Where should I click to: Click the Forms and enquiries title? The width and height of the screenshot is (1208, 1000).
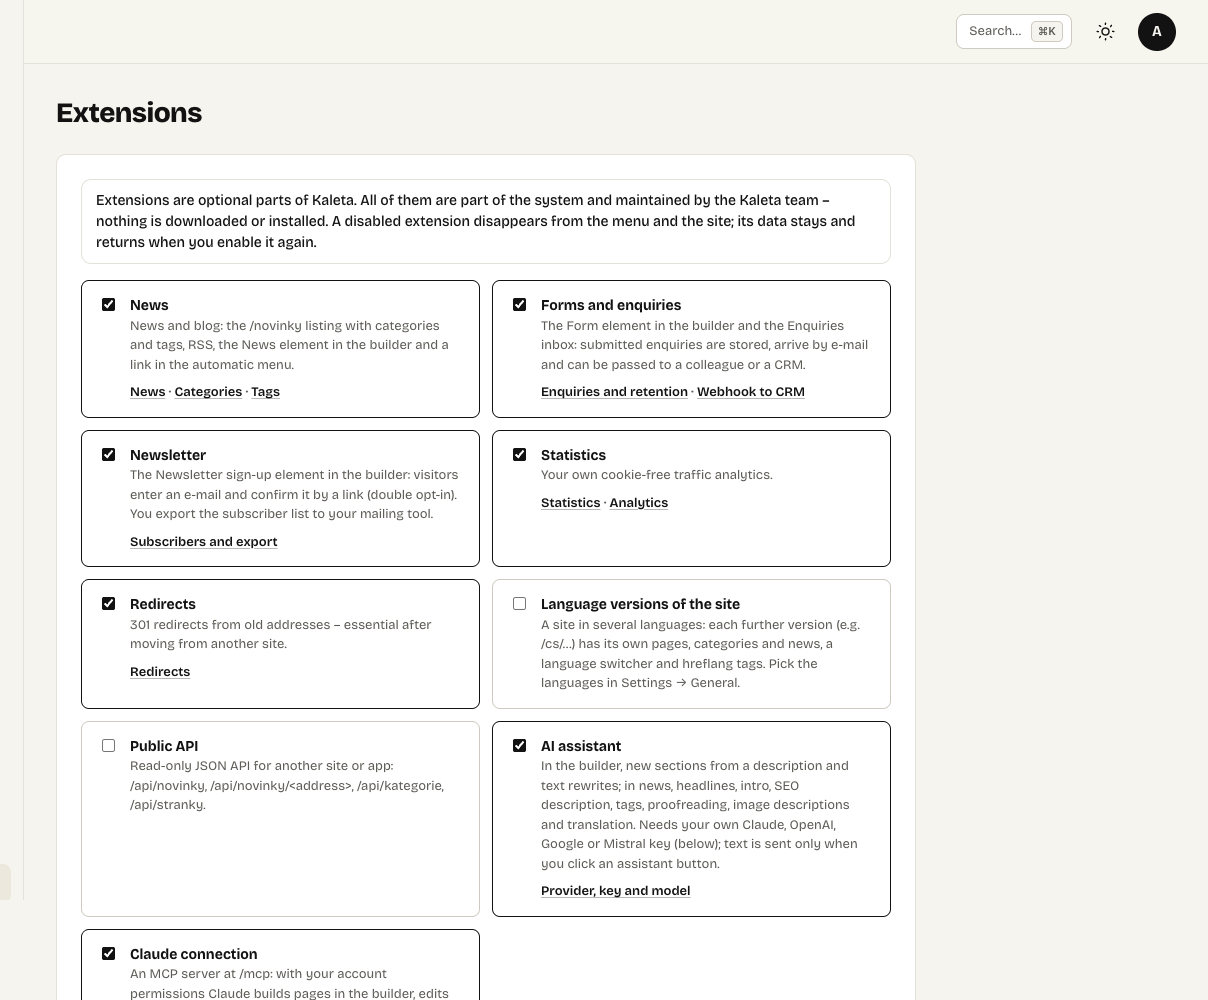pos(611,305)
